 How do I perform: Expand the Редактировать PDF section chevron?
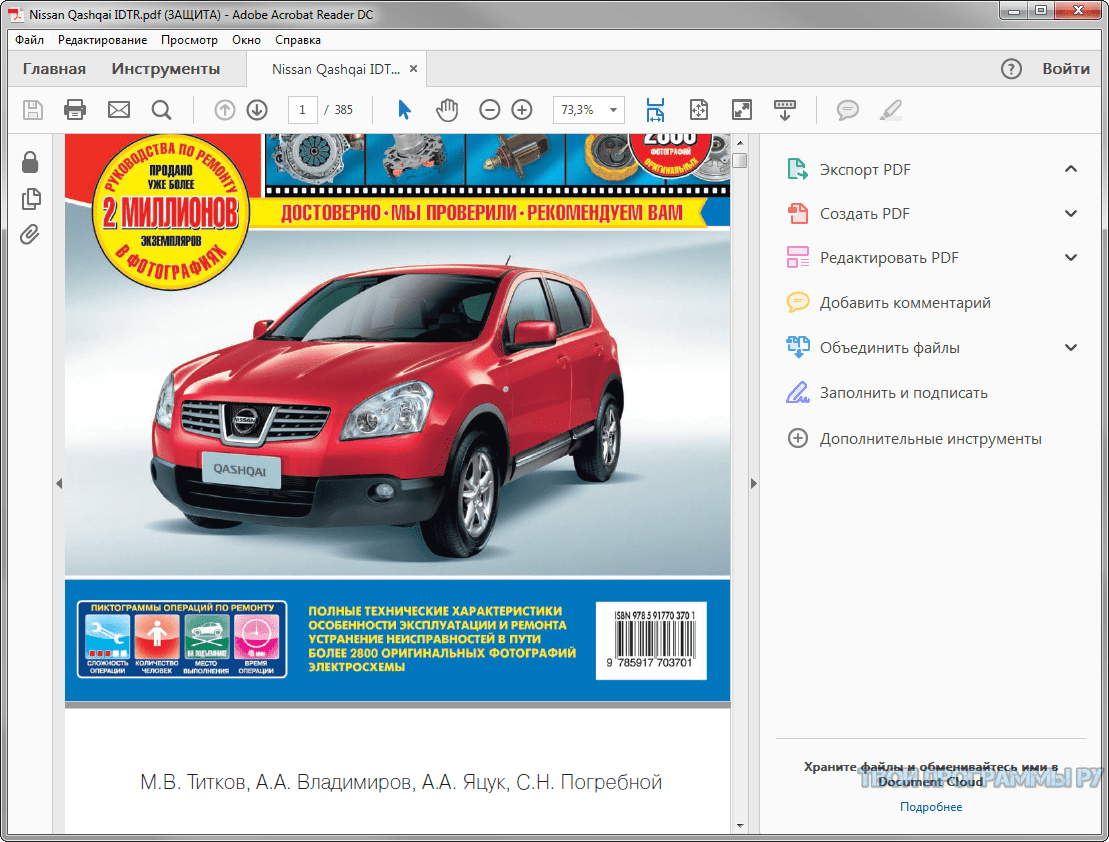1071,257
